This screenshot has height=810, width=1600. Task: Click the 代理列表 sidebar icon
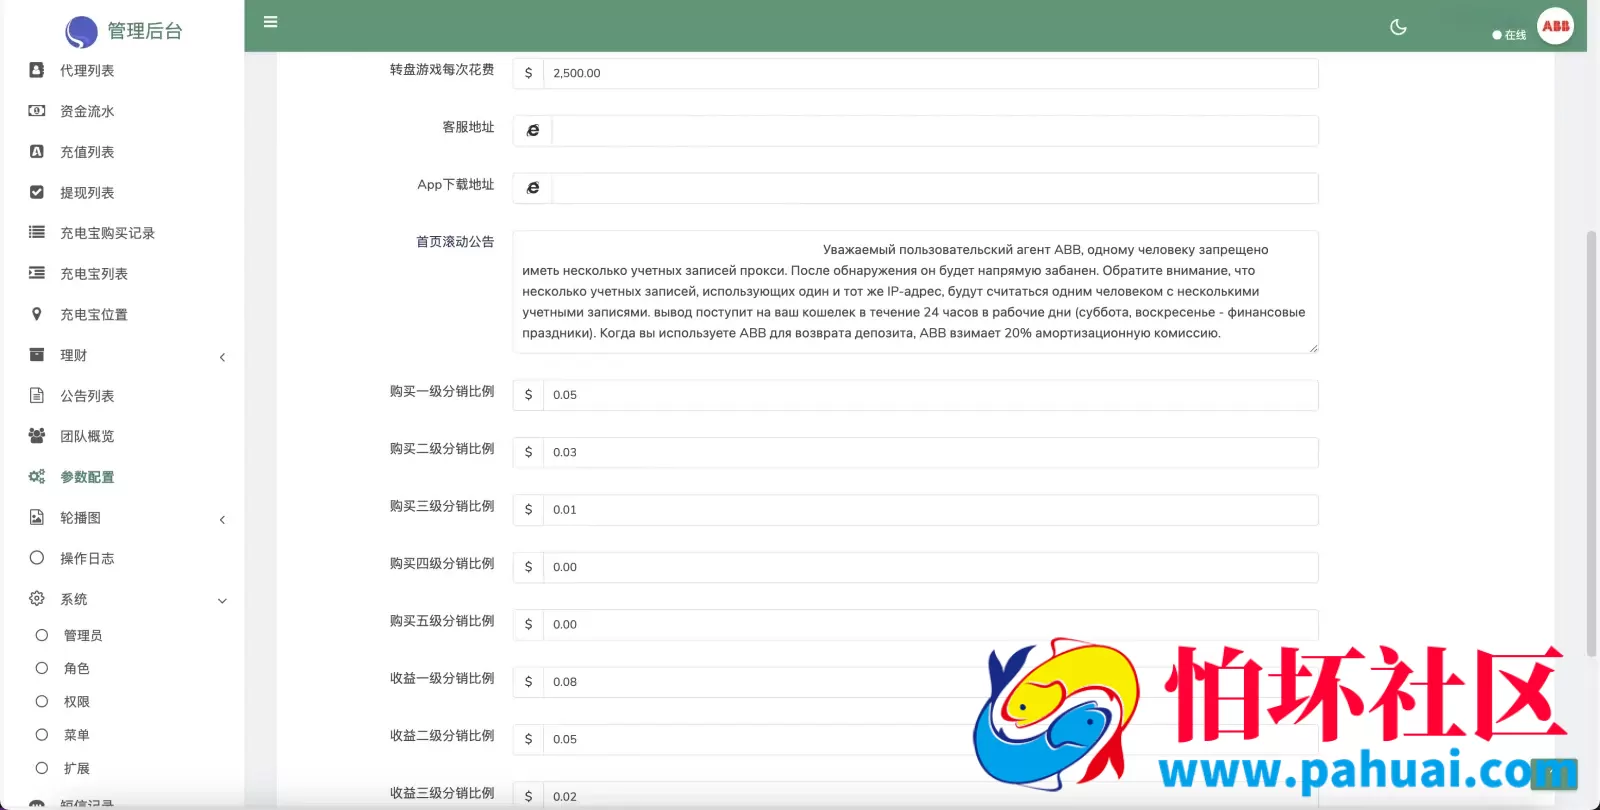[x=37, y=70]
